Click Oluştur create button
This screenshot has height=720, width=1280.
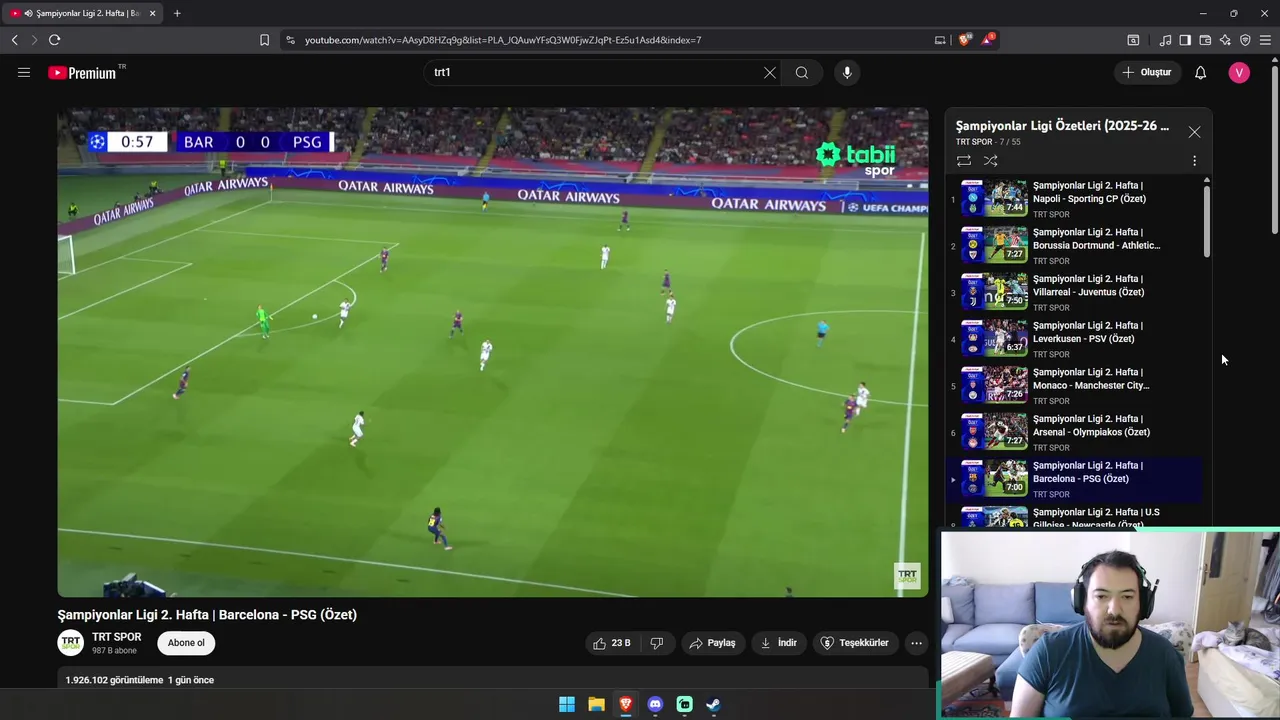click(1146, 72)
